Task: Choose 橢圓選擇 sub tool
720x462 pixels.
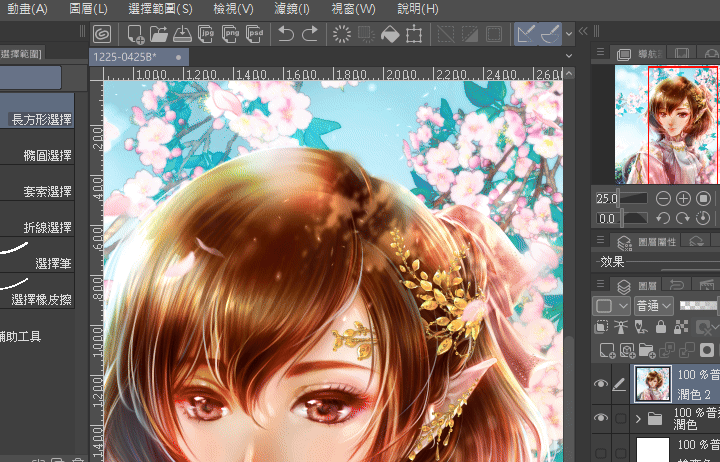Action: [37, 146]
